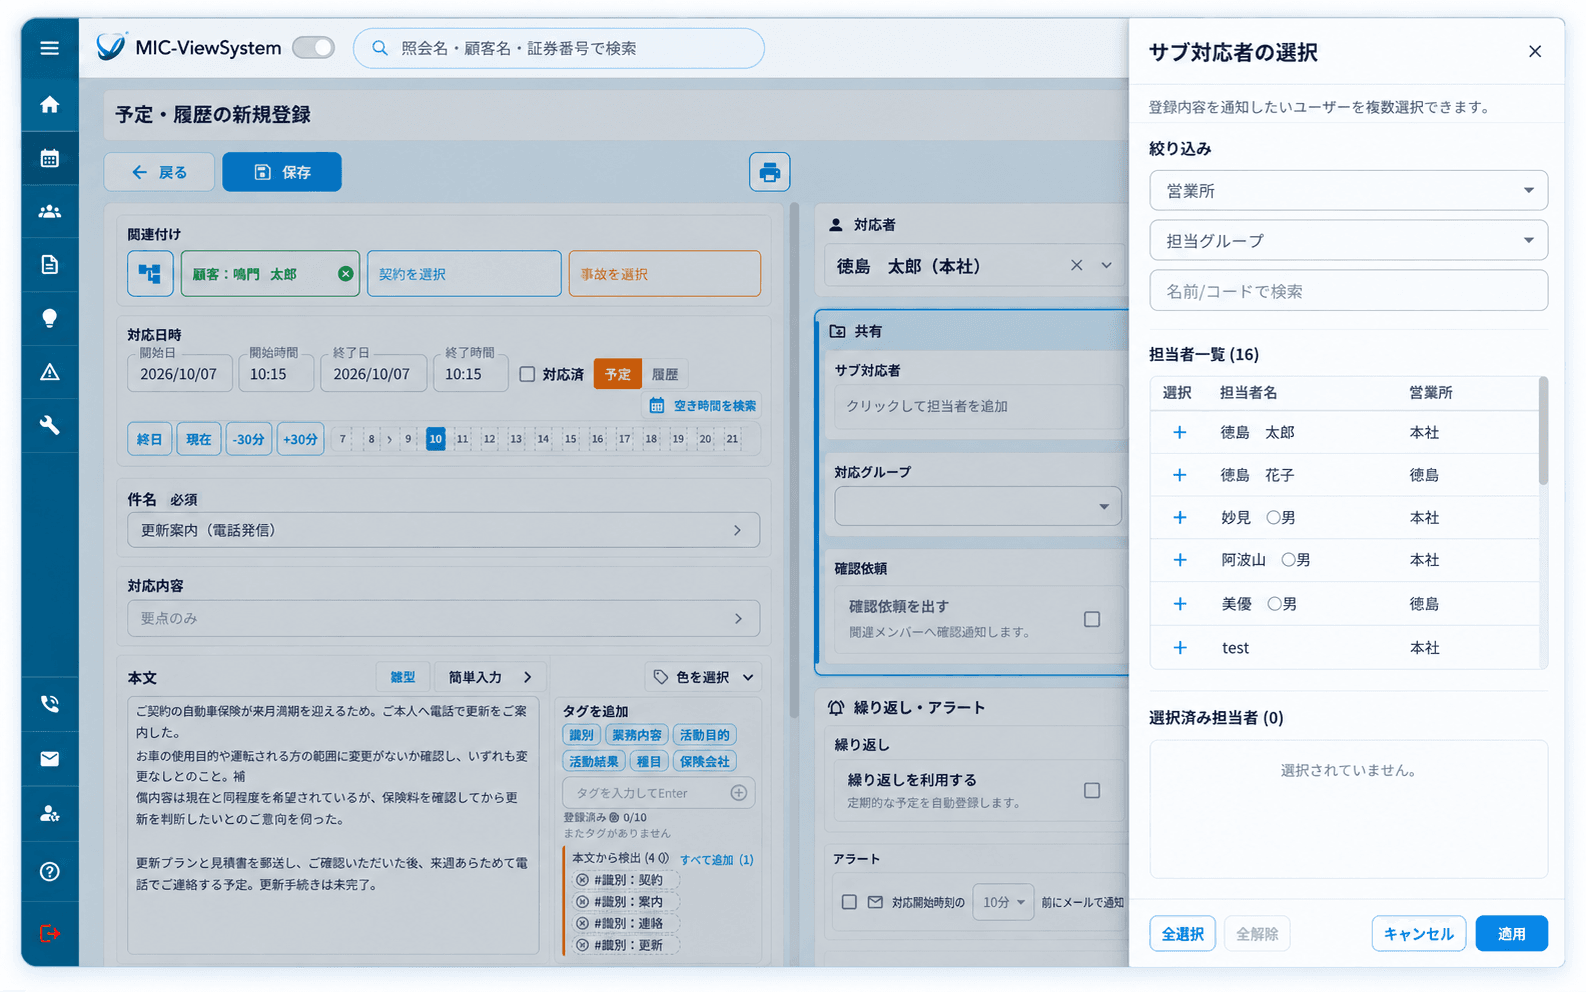Open the 対応グループ dropdown
The height and width of the screenshot is (992, 1586).
978,506
